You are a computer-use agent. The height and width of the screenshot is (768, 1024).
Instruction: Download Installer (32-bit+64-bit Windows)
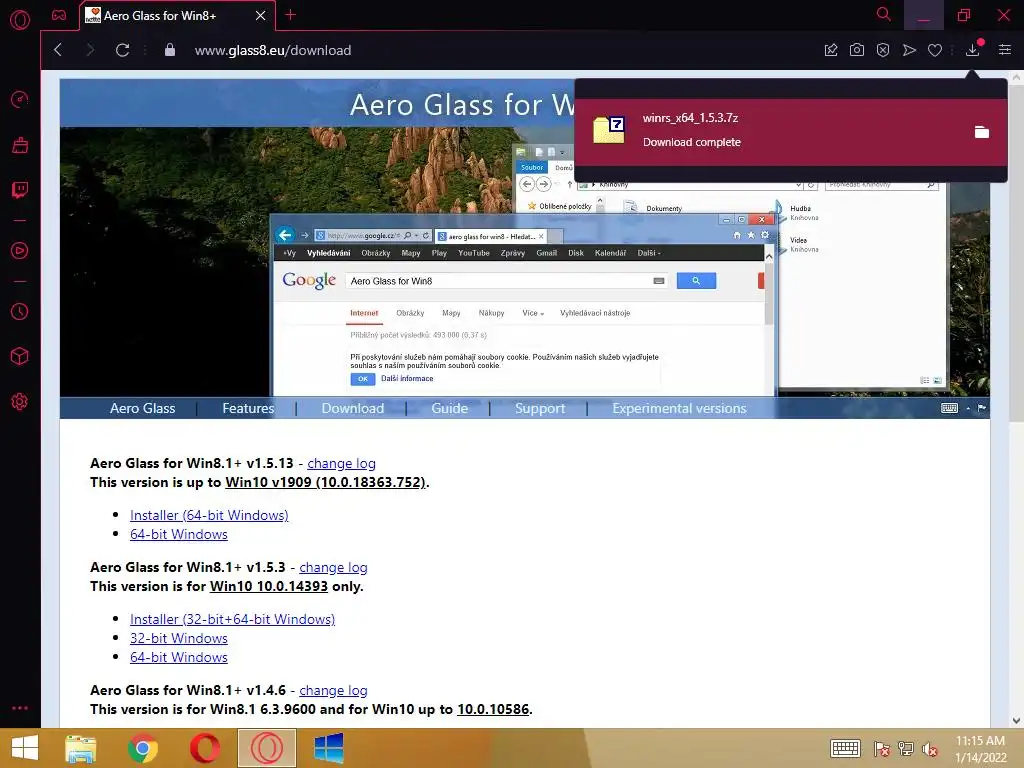point(232,619)
